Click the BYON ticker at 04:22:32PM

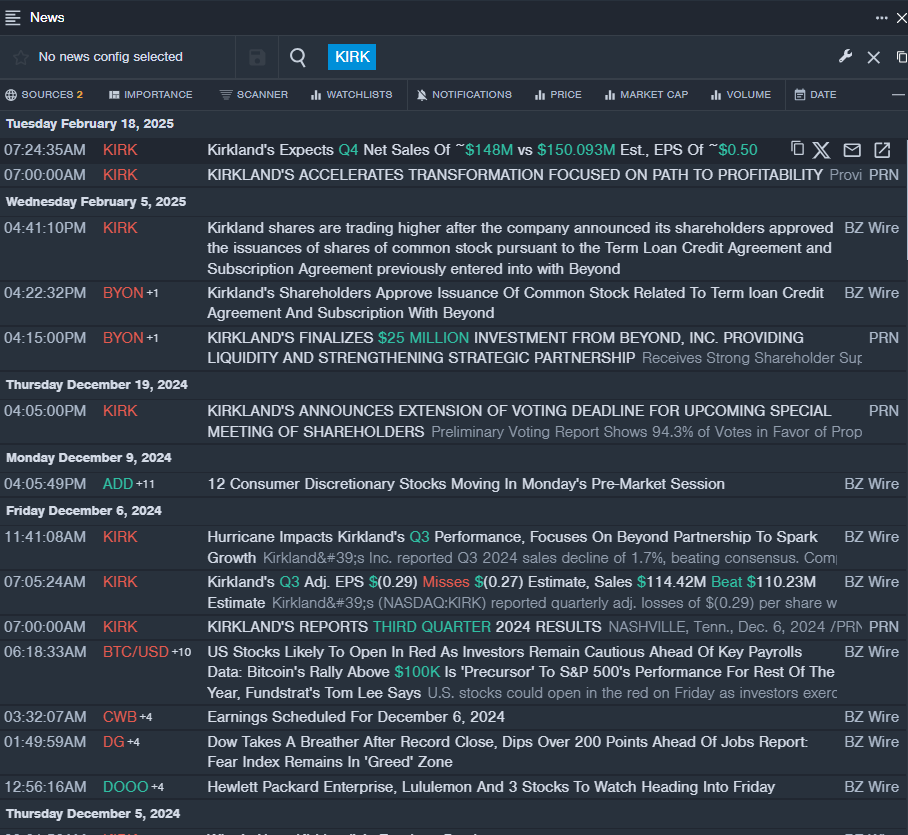tap(123, 293)
